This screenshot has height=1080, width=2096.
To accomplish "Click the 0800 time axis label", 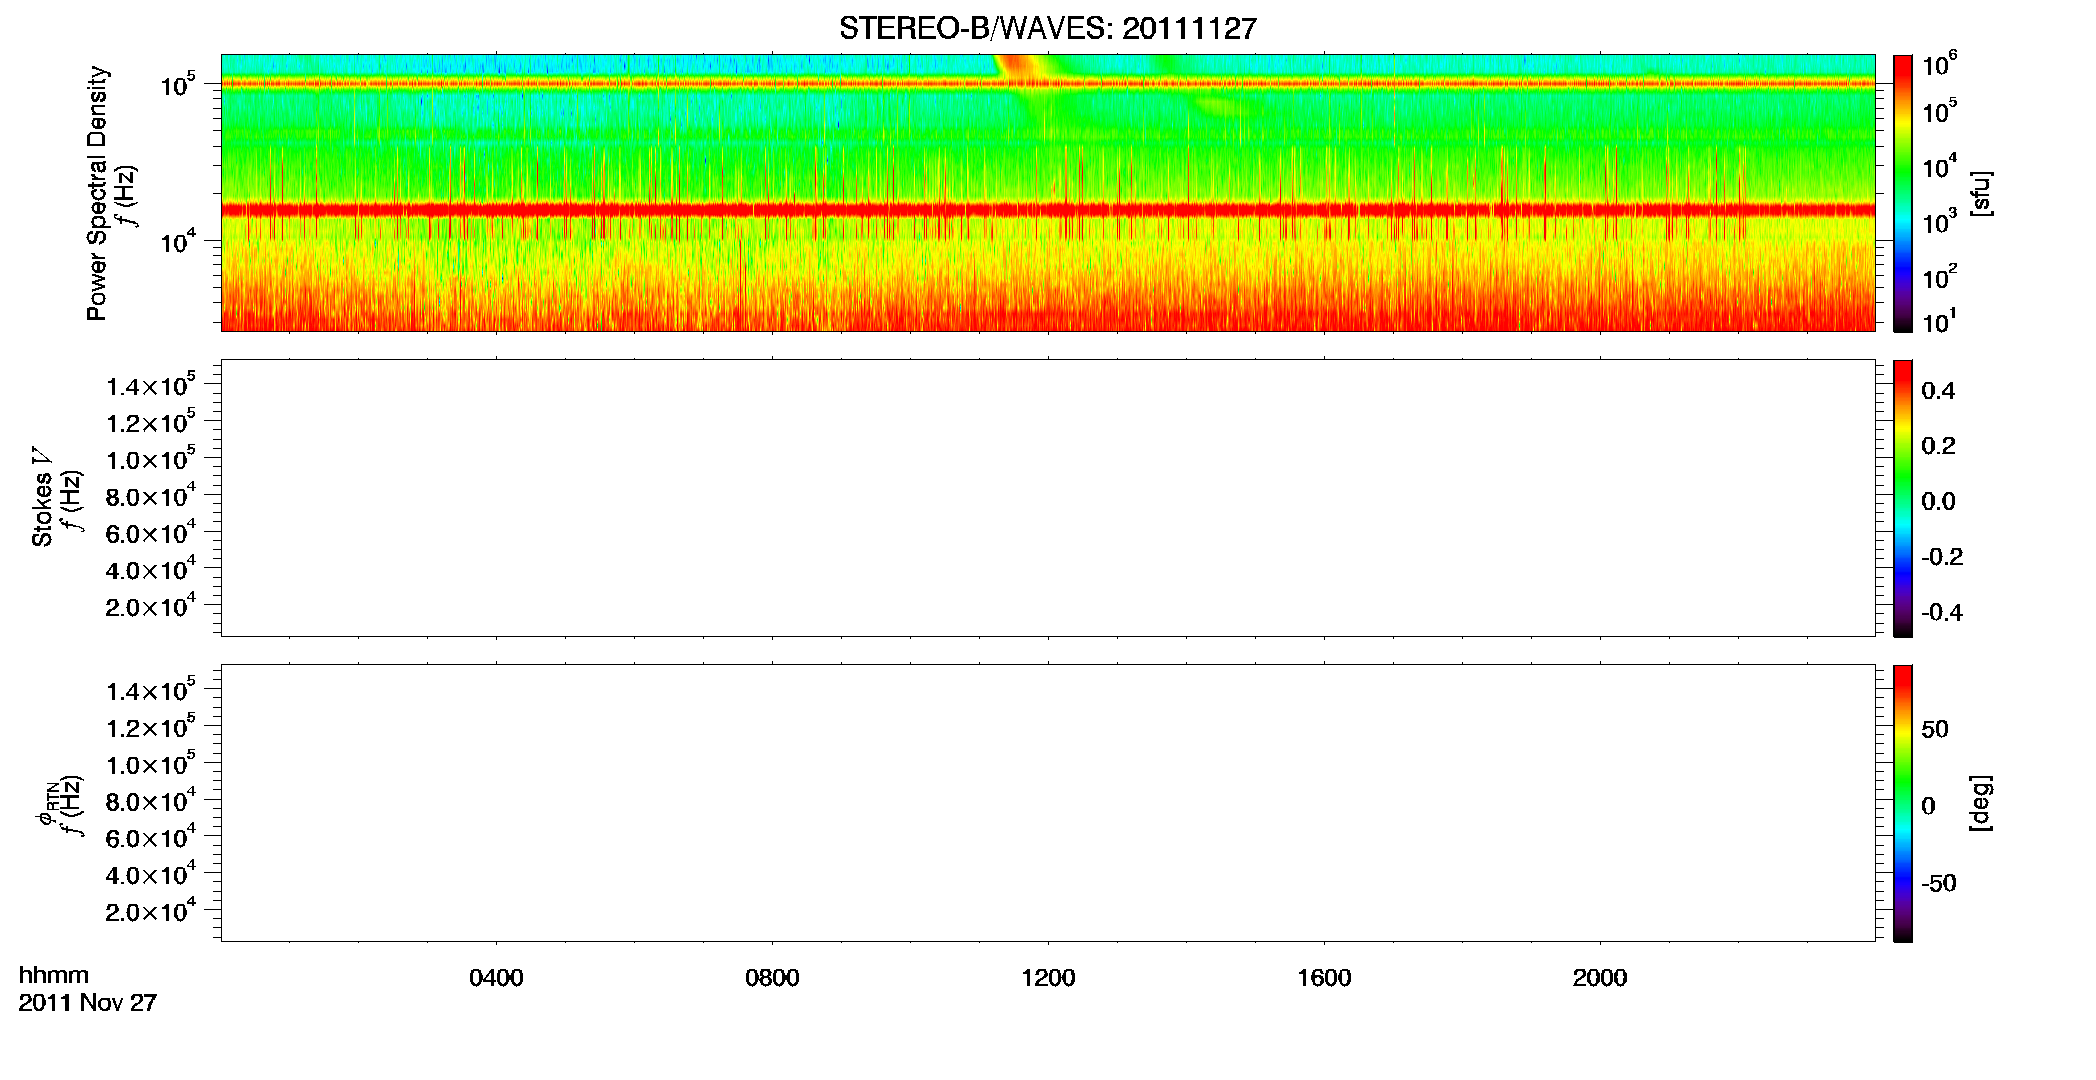I will point(772,978).
